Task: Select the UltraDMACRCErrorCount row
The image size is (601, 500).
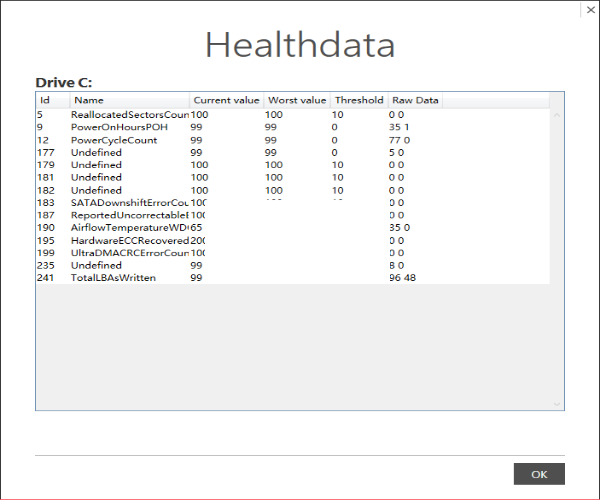Action: point(293,253)
